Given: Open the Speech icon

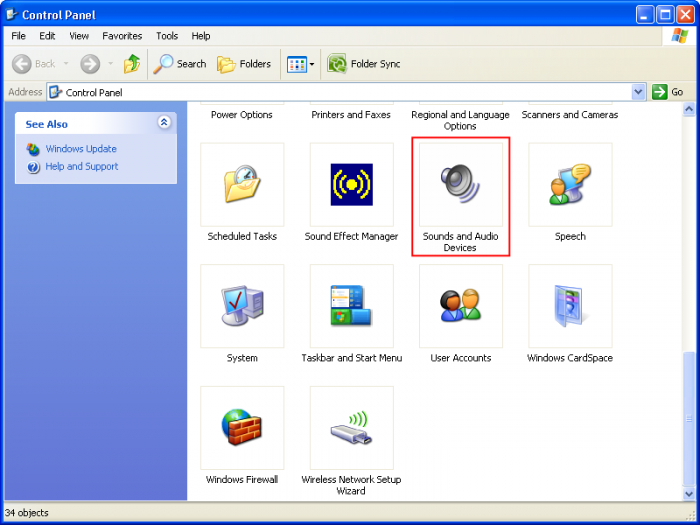Looking at the screenshot, I should [x=570, y=184].
